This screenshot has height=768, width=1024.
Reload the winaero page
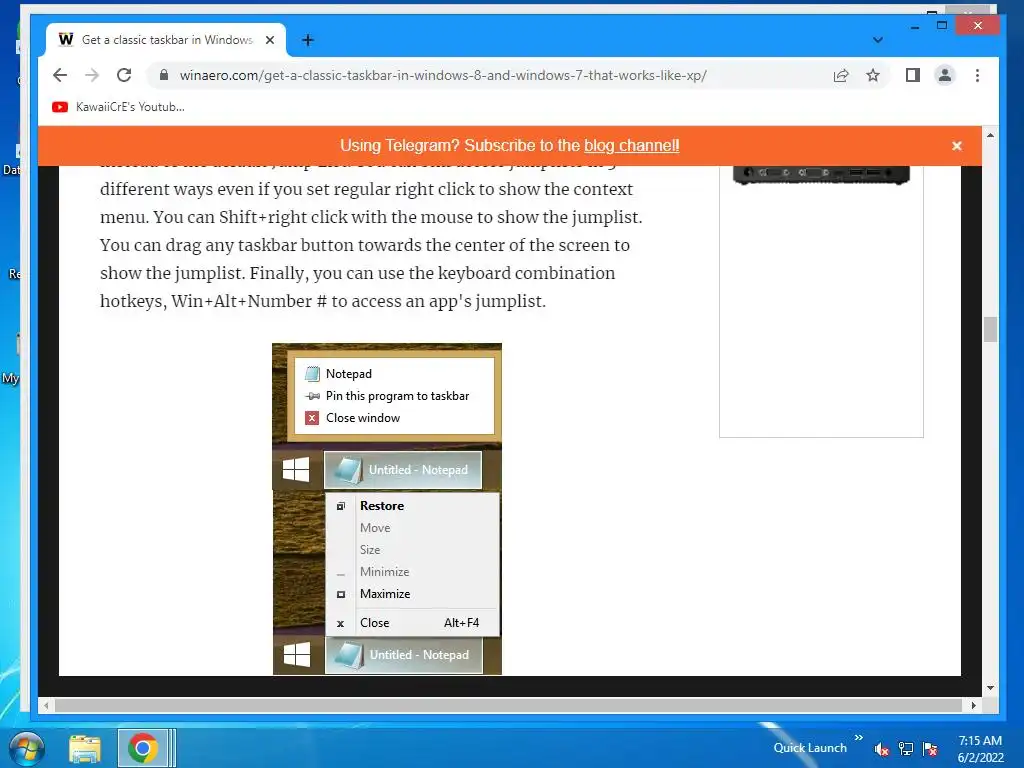(124, 75)
